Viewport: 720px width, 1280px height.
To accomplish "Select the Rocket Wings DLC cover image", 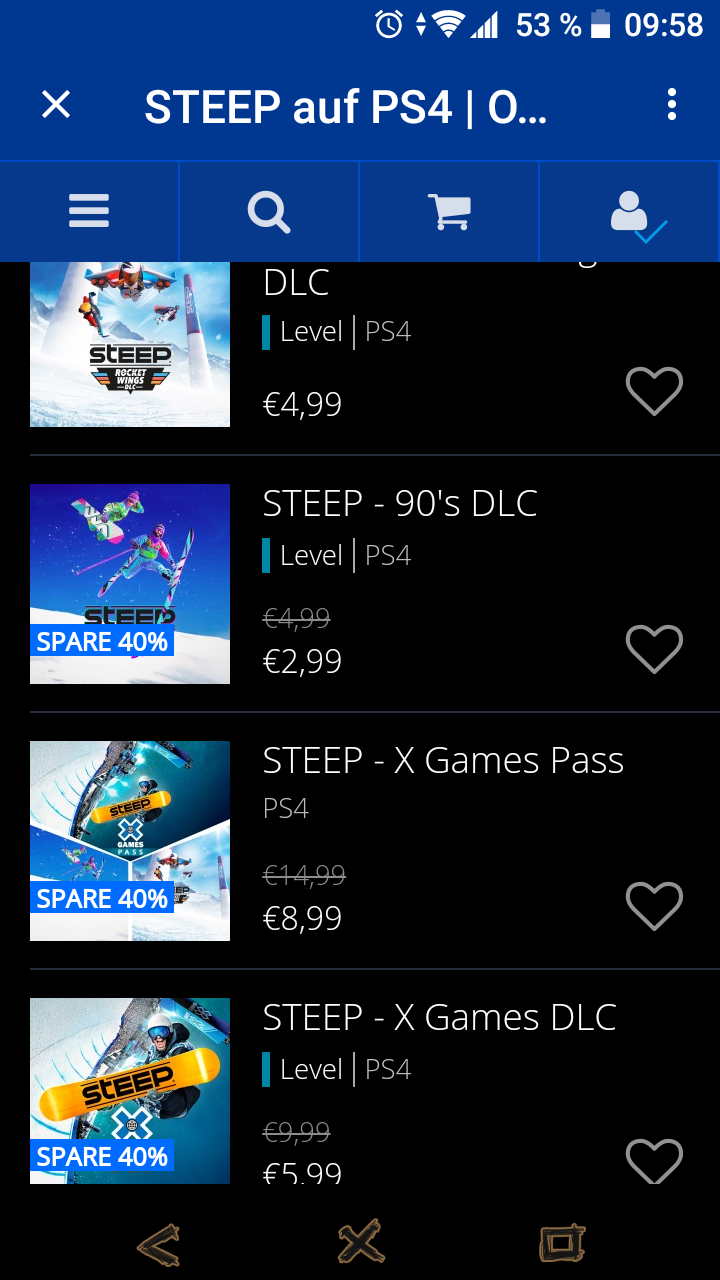I will 130,345.
